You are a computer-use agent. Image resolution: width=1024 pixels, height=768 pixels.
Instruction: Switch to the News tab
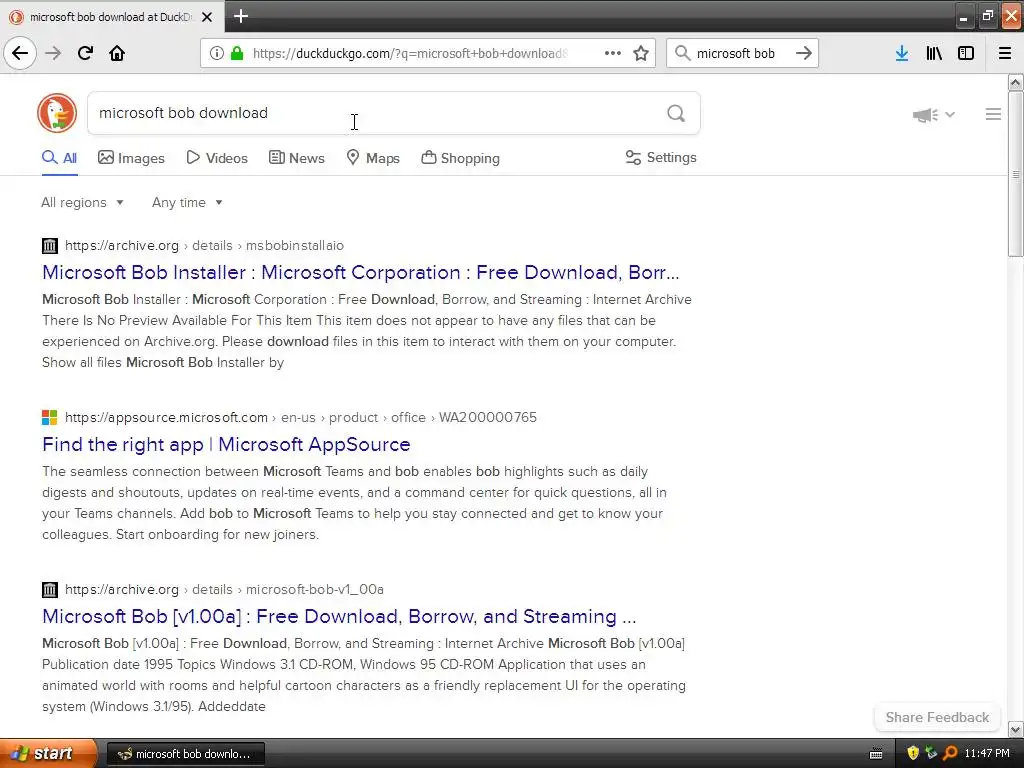pos(296,158)
